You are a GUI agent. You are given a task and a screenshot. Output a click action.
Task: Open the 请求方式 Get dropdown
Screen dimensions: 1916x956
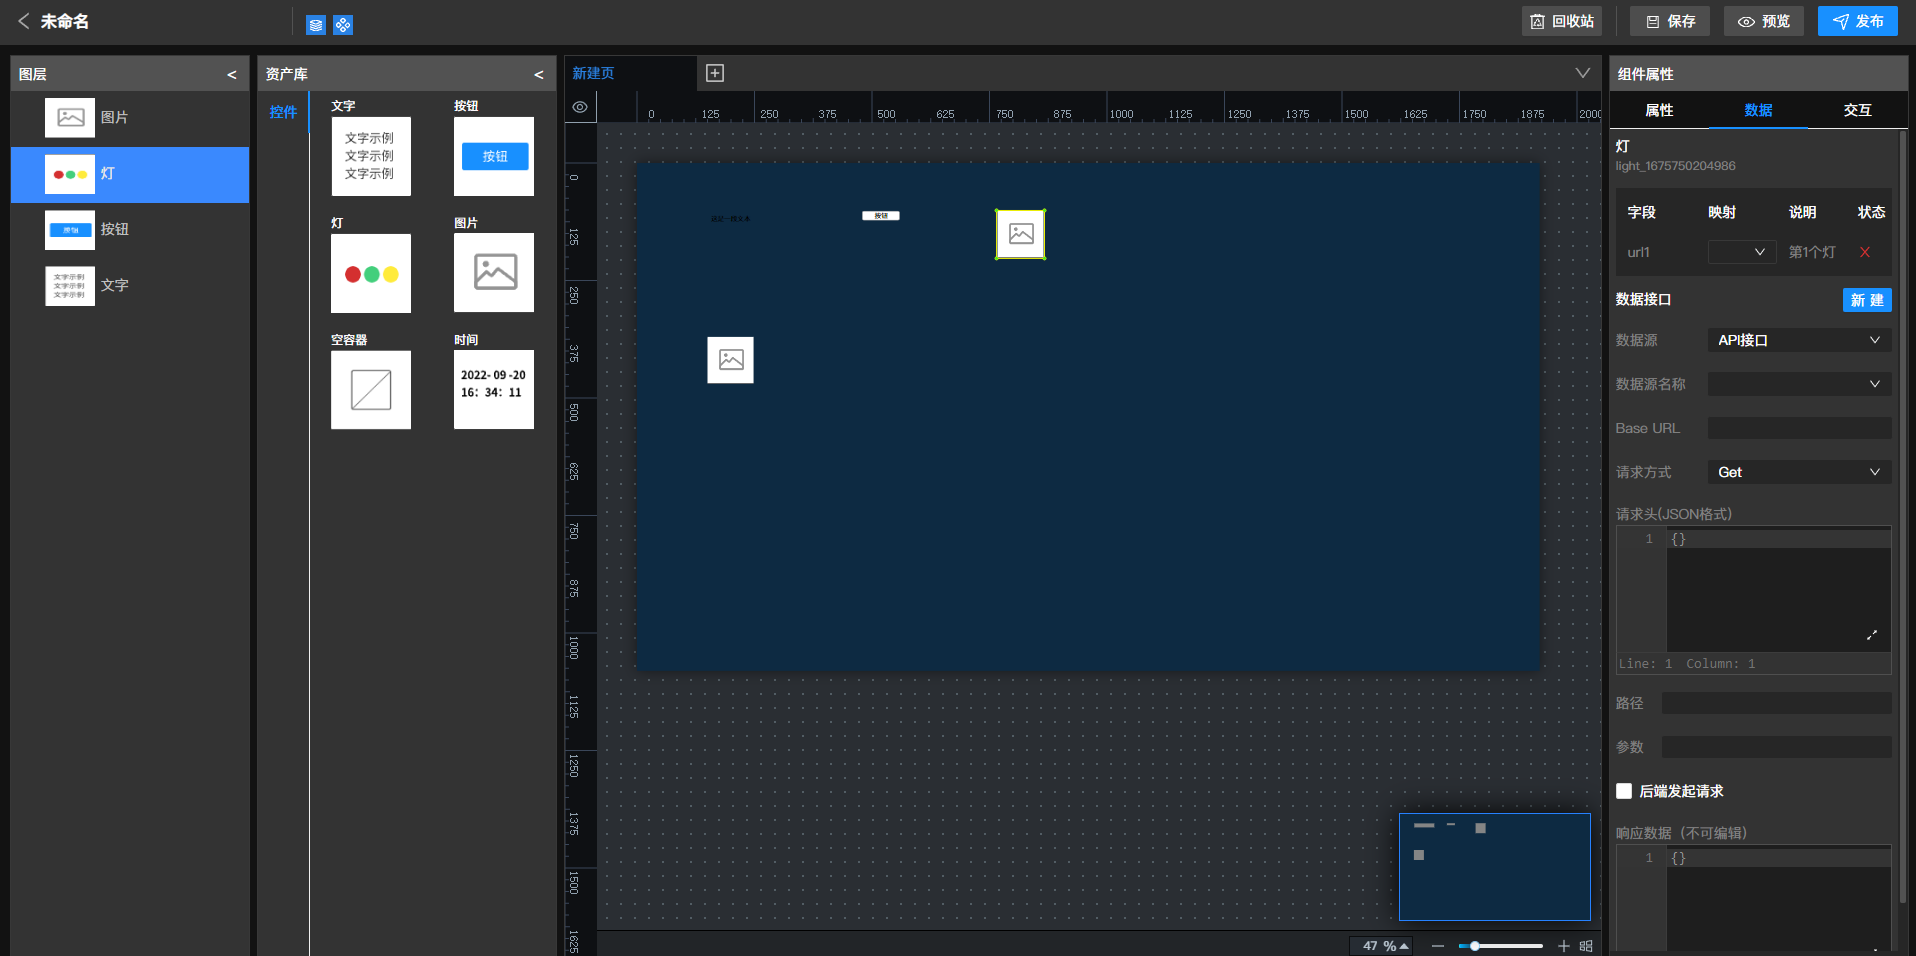(x=1799, y=472)
